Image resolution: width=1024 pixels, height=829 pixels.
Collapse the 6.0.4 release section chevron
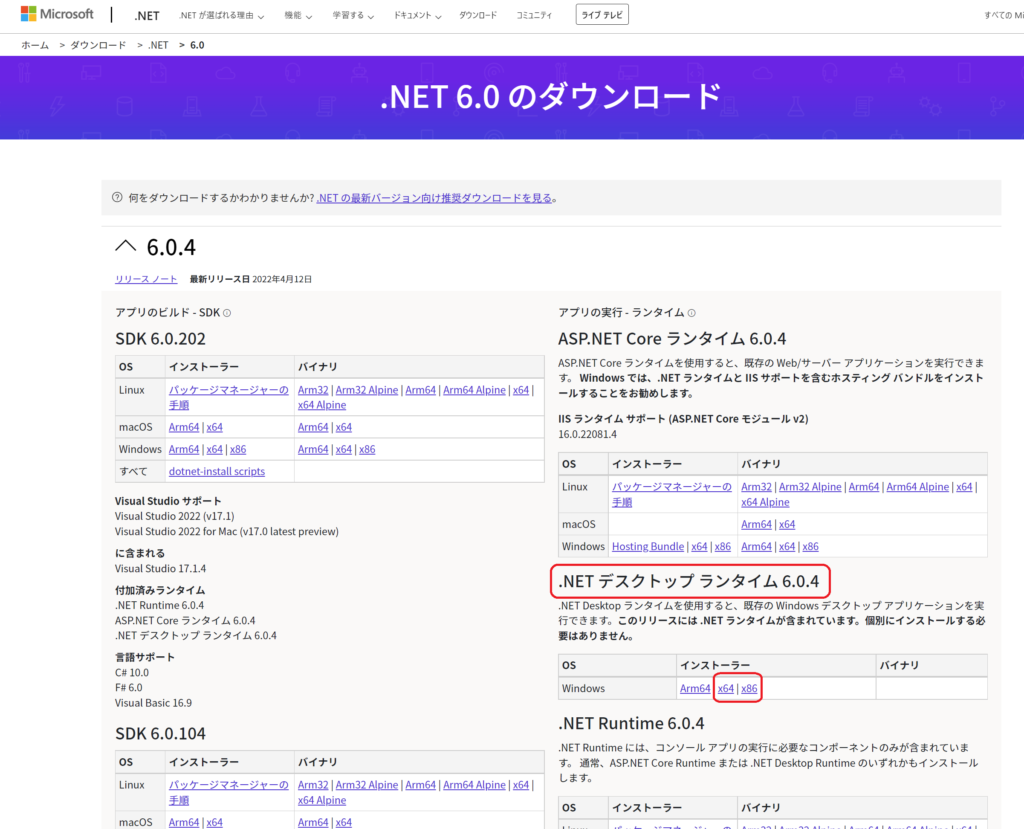click(x=125, y=246)
